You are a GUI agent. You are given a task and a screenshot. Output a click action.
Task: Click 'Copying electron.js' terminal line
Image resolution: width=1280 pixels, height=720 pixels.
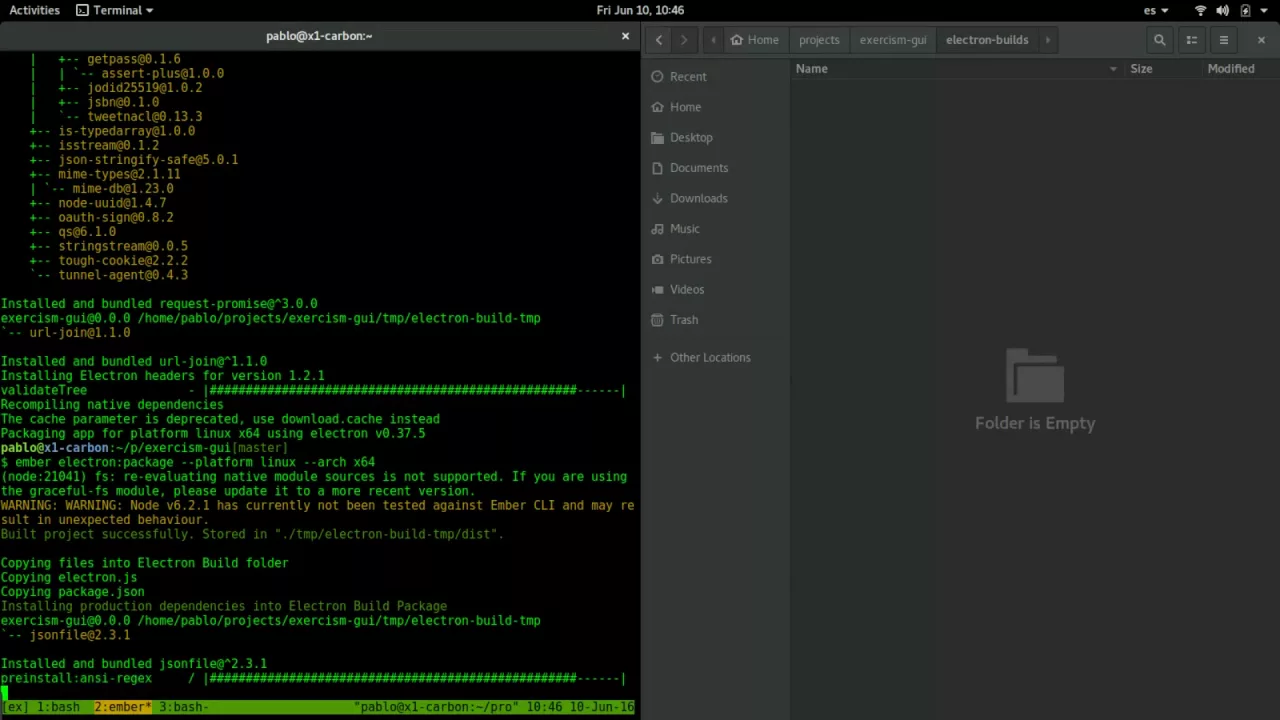pyautogui.click(x=69, y=577)
